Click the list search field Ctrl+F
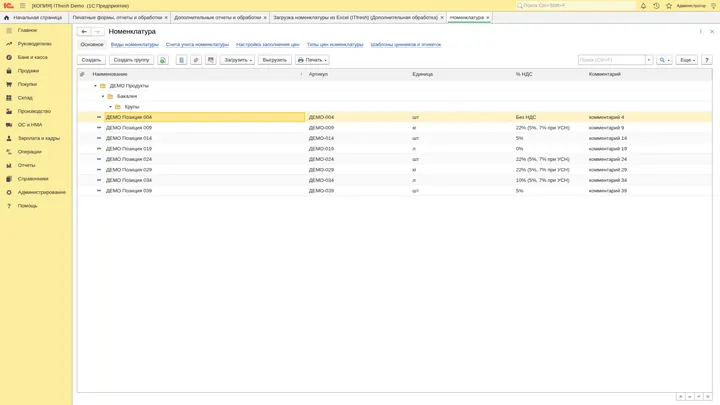 tap(612, 60)
